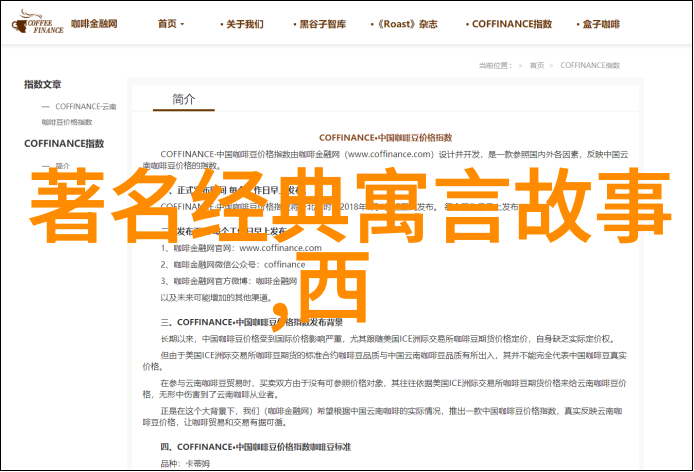Expand the dropdown arrow beside 首页
Viewport: 694px width, 472px height.
tap(182, 24)
